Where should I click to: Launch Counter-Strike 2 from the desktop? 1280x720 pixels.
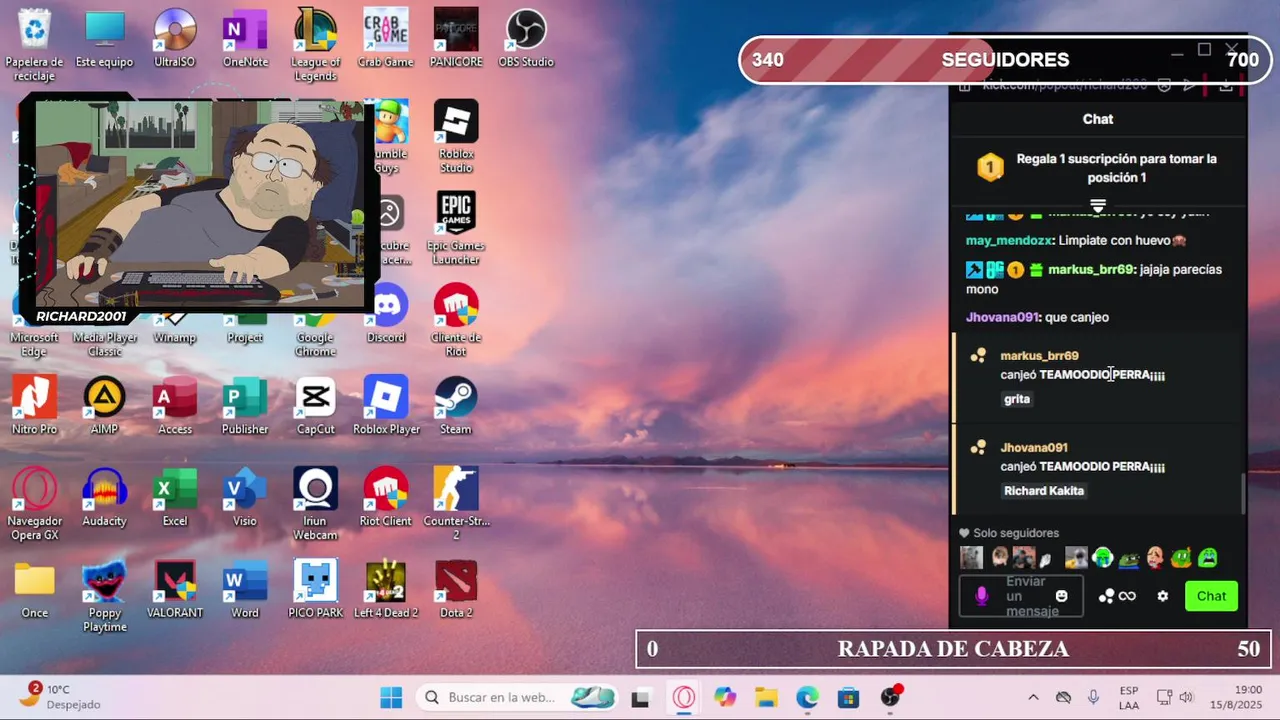(x=456, y=505)
